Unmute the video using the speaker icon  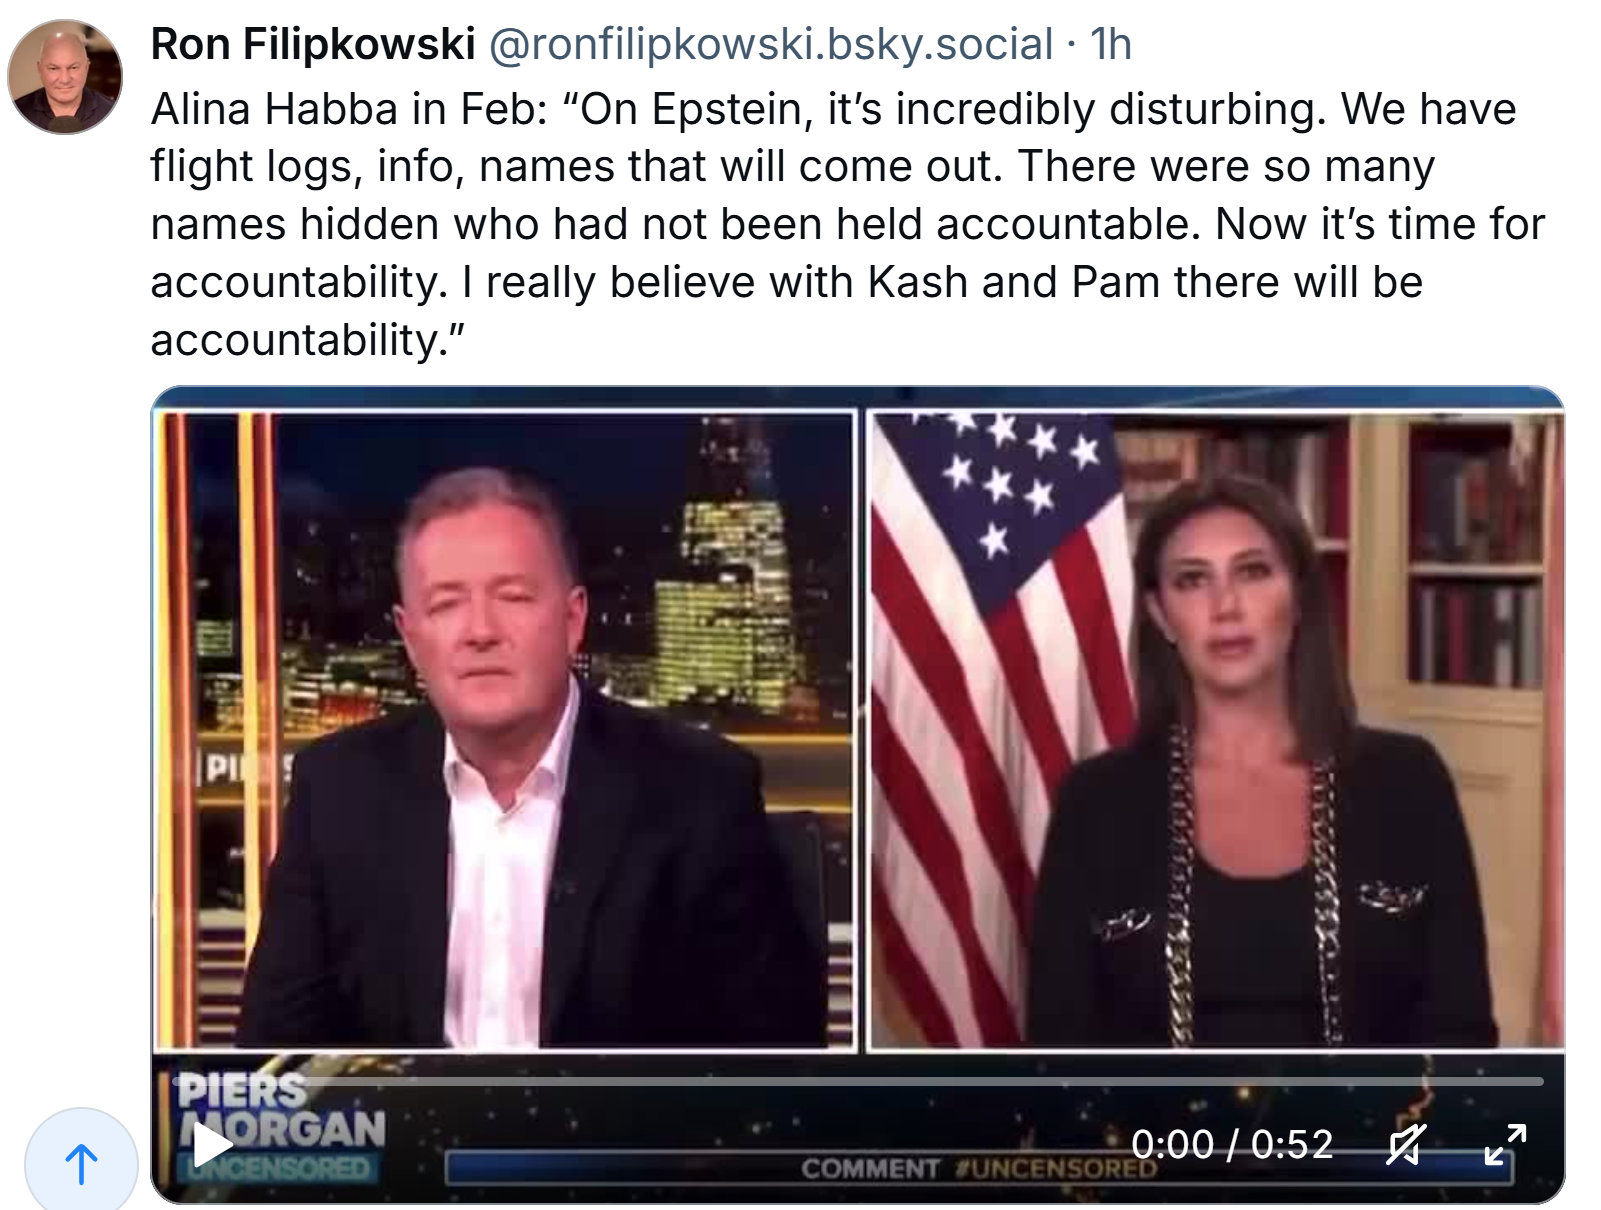coord(1405,1145)
